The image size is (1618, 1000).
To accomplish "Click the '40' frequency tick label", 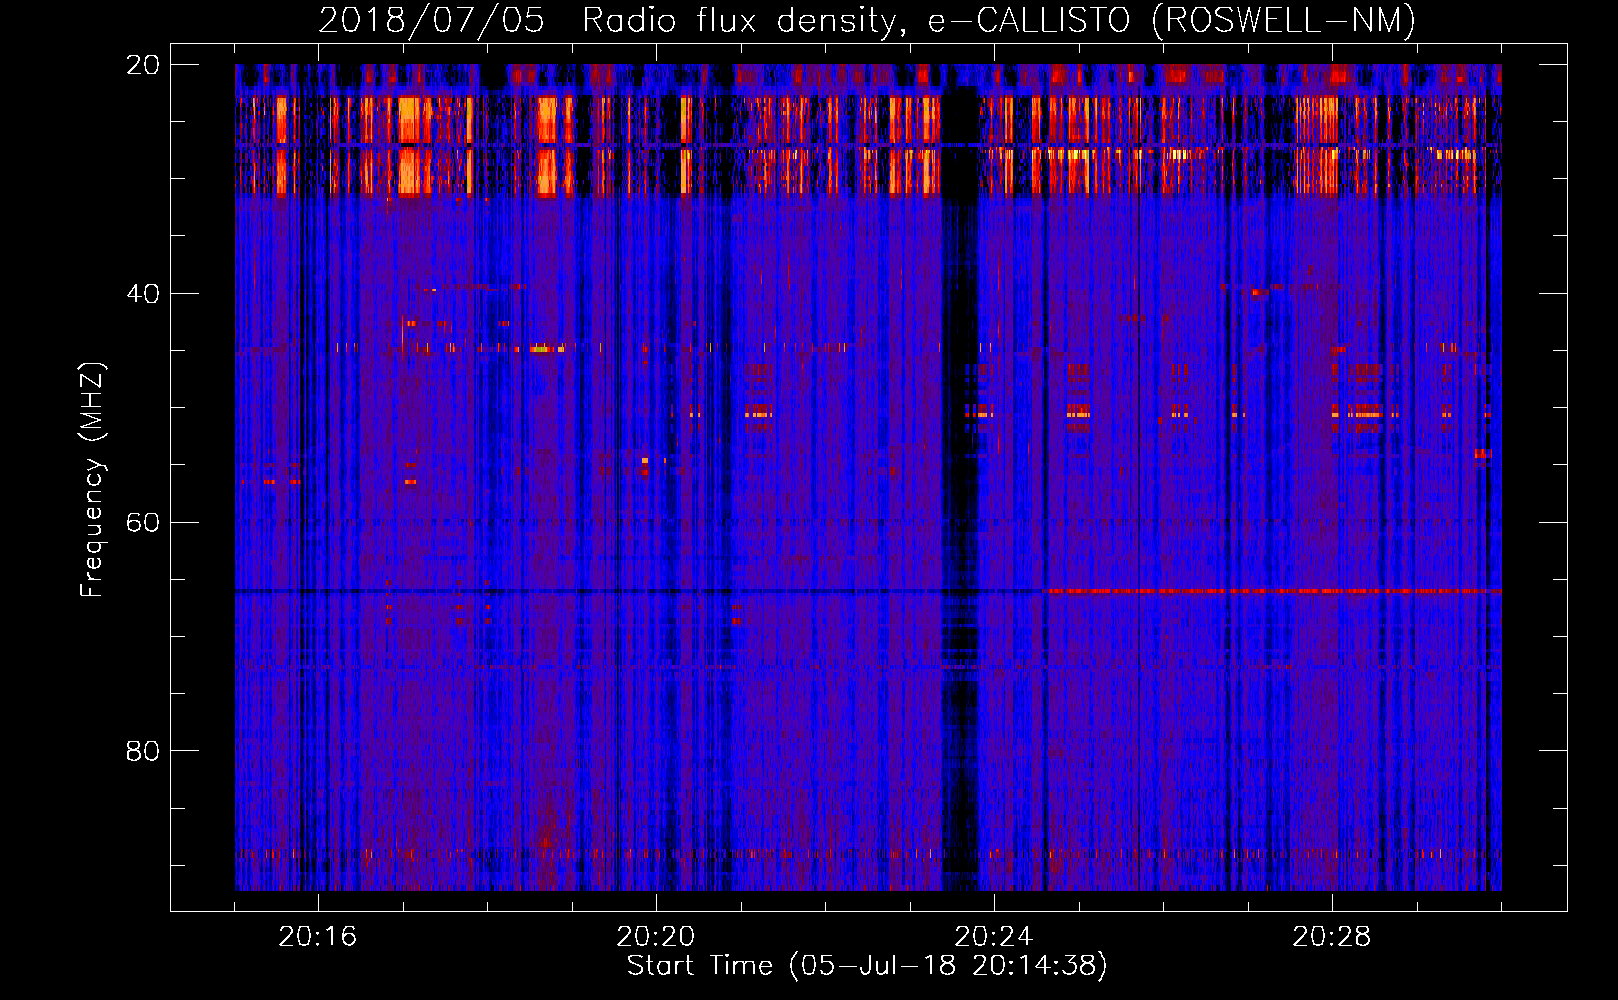I will [x=142, y=293].
